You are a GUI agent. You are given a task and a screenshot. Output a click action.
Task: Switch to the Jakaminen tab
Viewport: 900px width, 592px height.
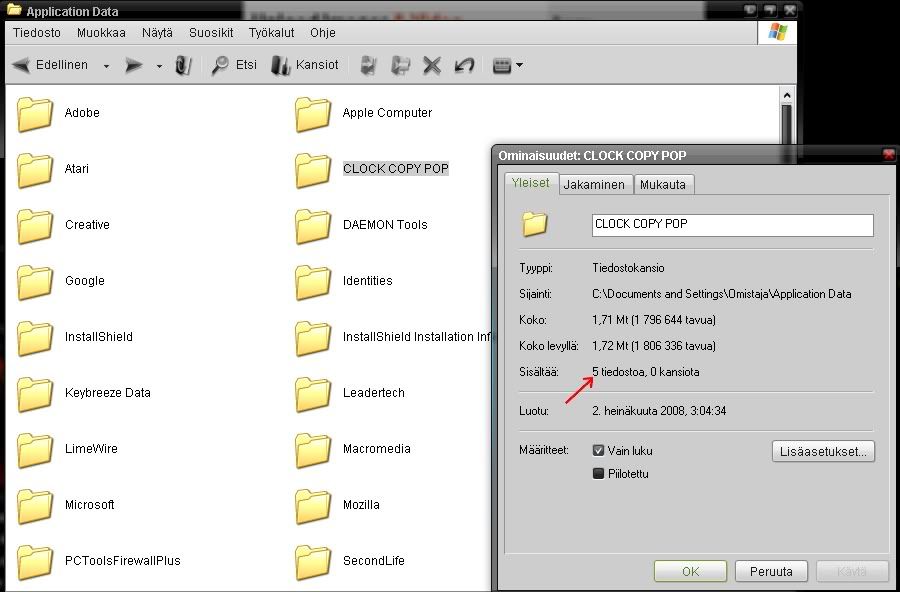594,184
